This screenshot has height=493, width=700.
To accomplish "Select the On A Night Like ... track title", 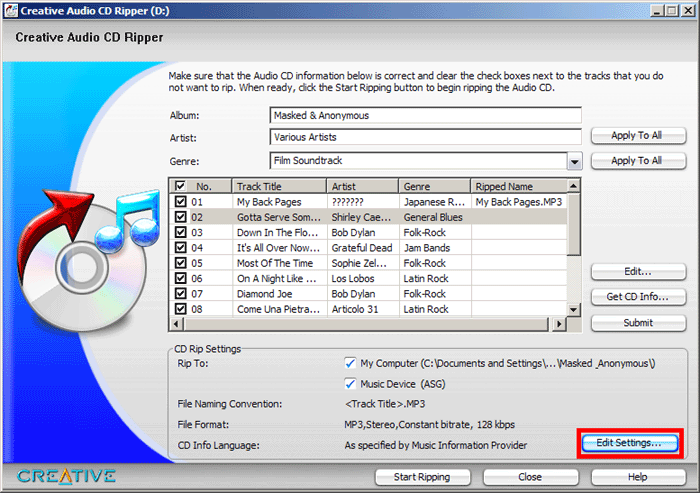I will 277,279.
